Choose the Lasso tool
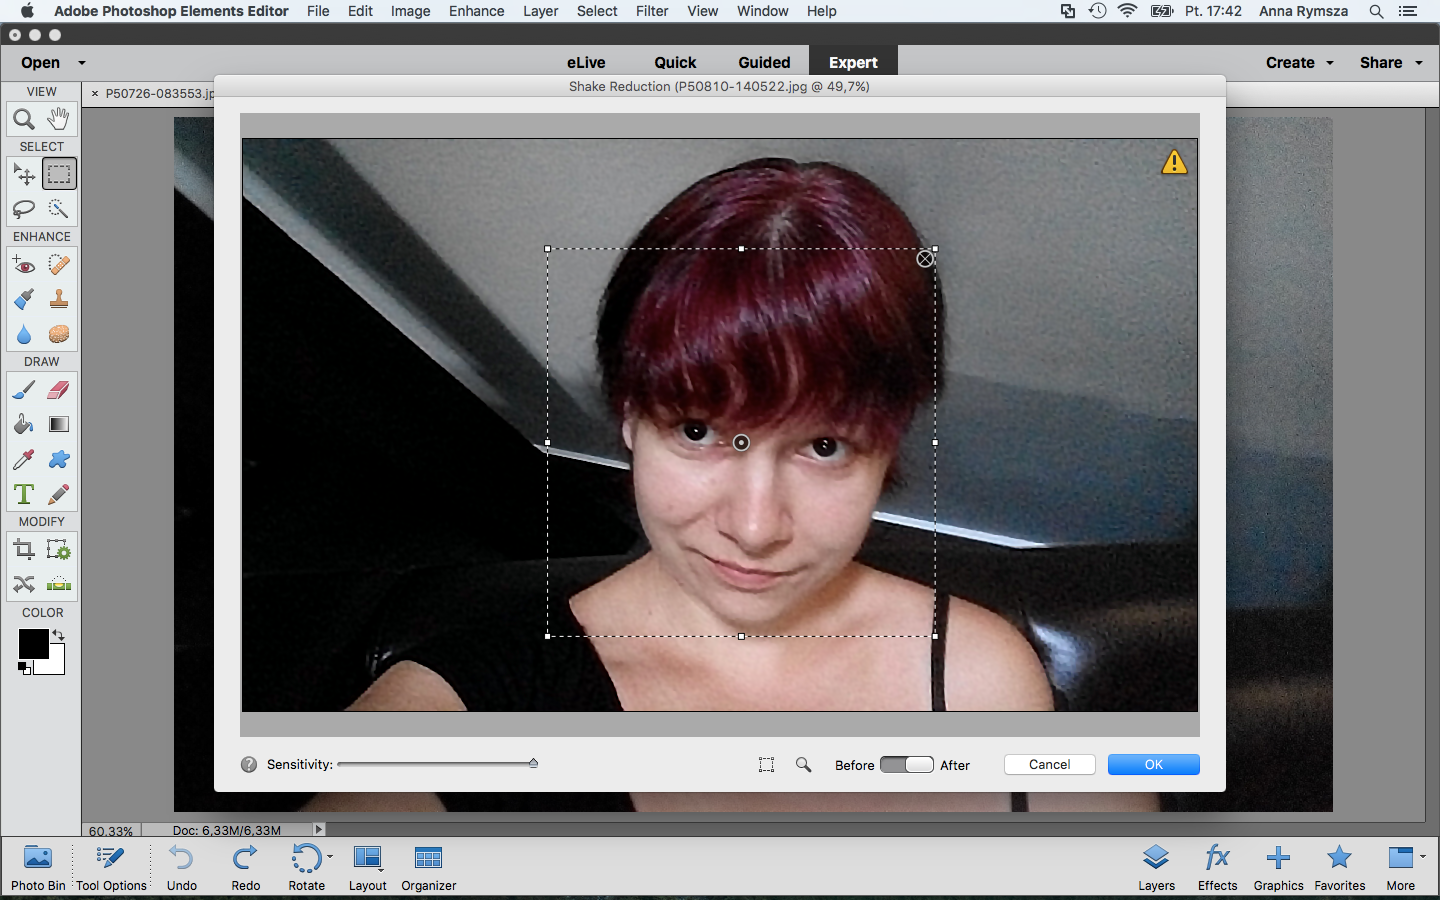 (24, 209)
